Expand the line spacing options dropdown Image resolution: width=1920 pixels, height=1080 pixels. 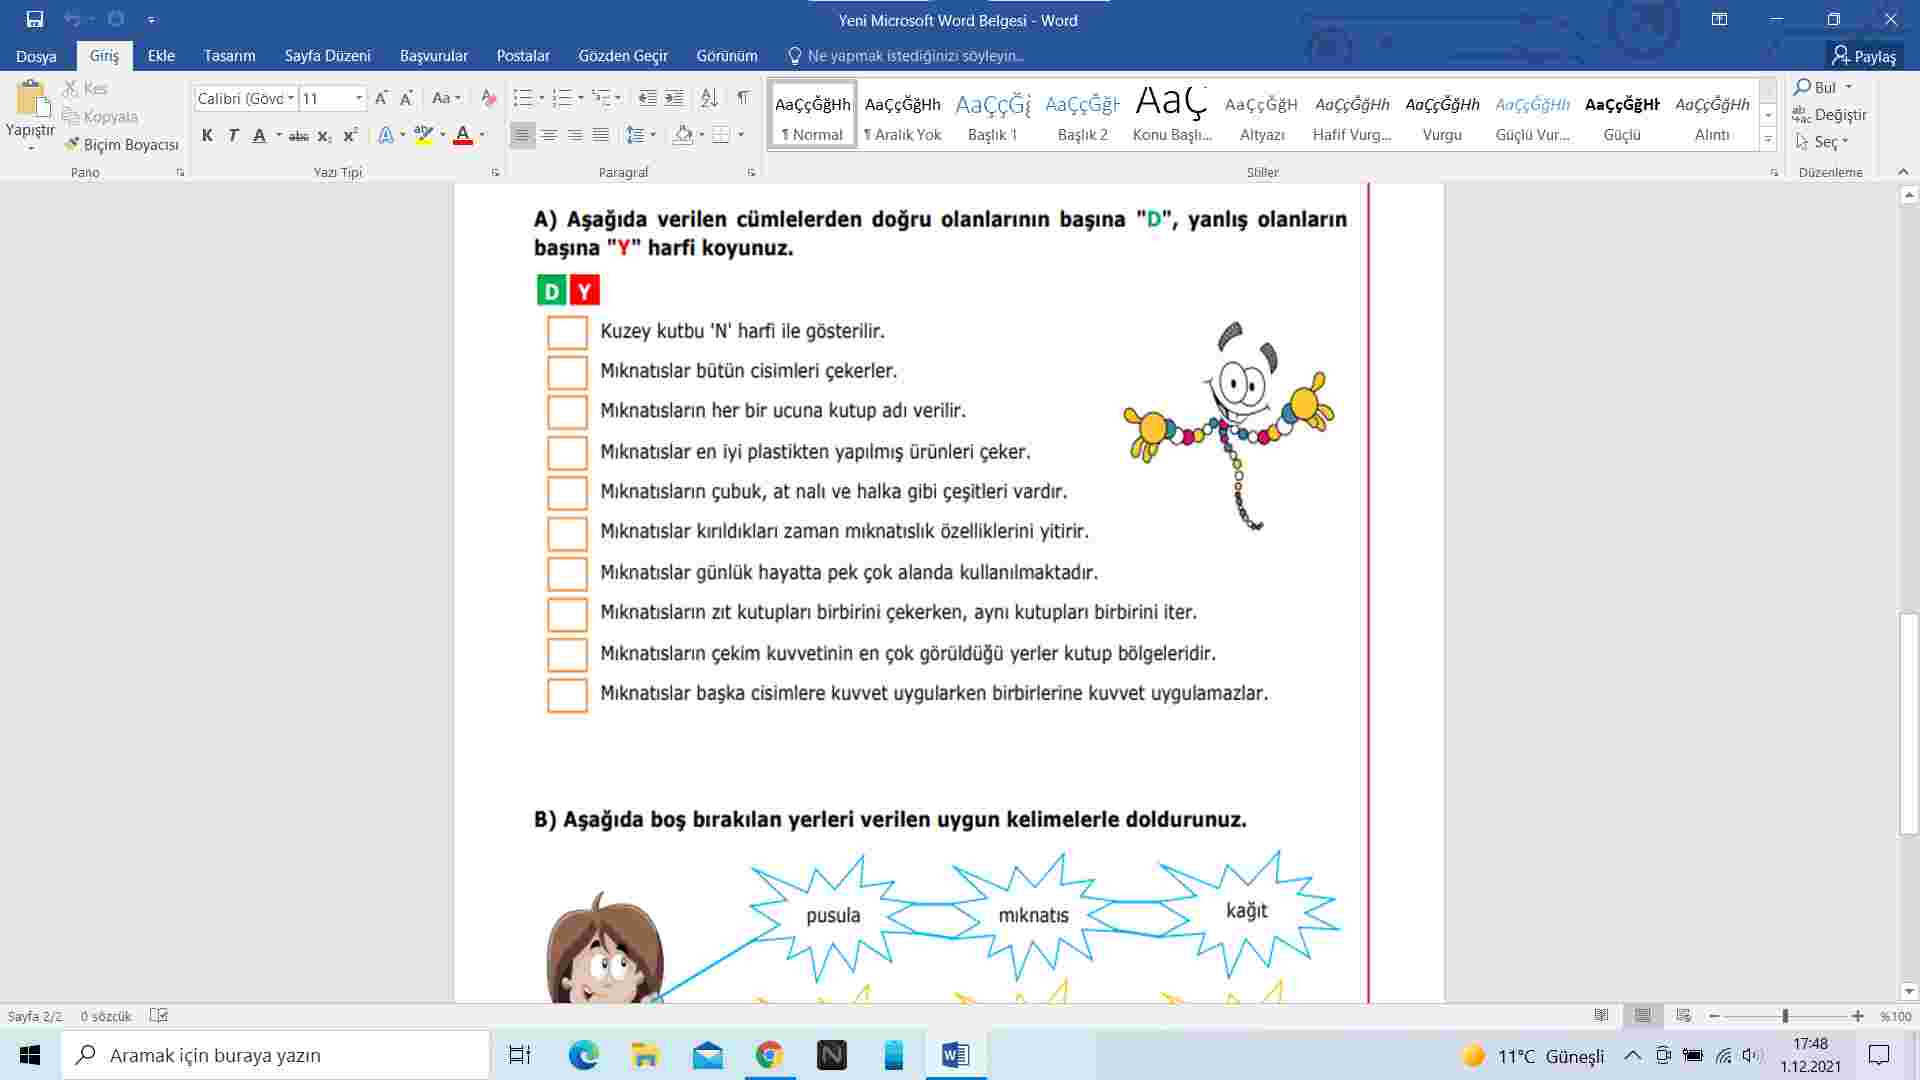[x=653, y=135]
